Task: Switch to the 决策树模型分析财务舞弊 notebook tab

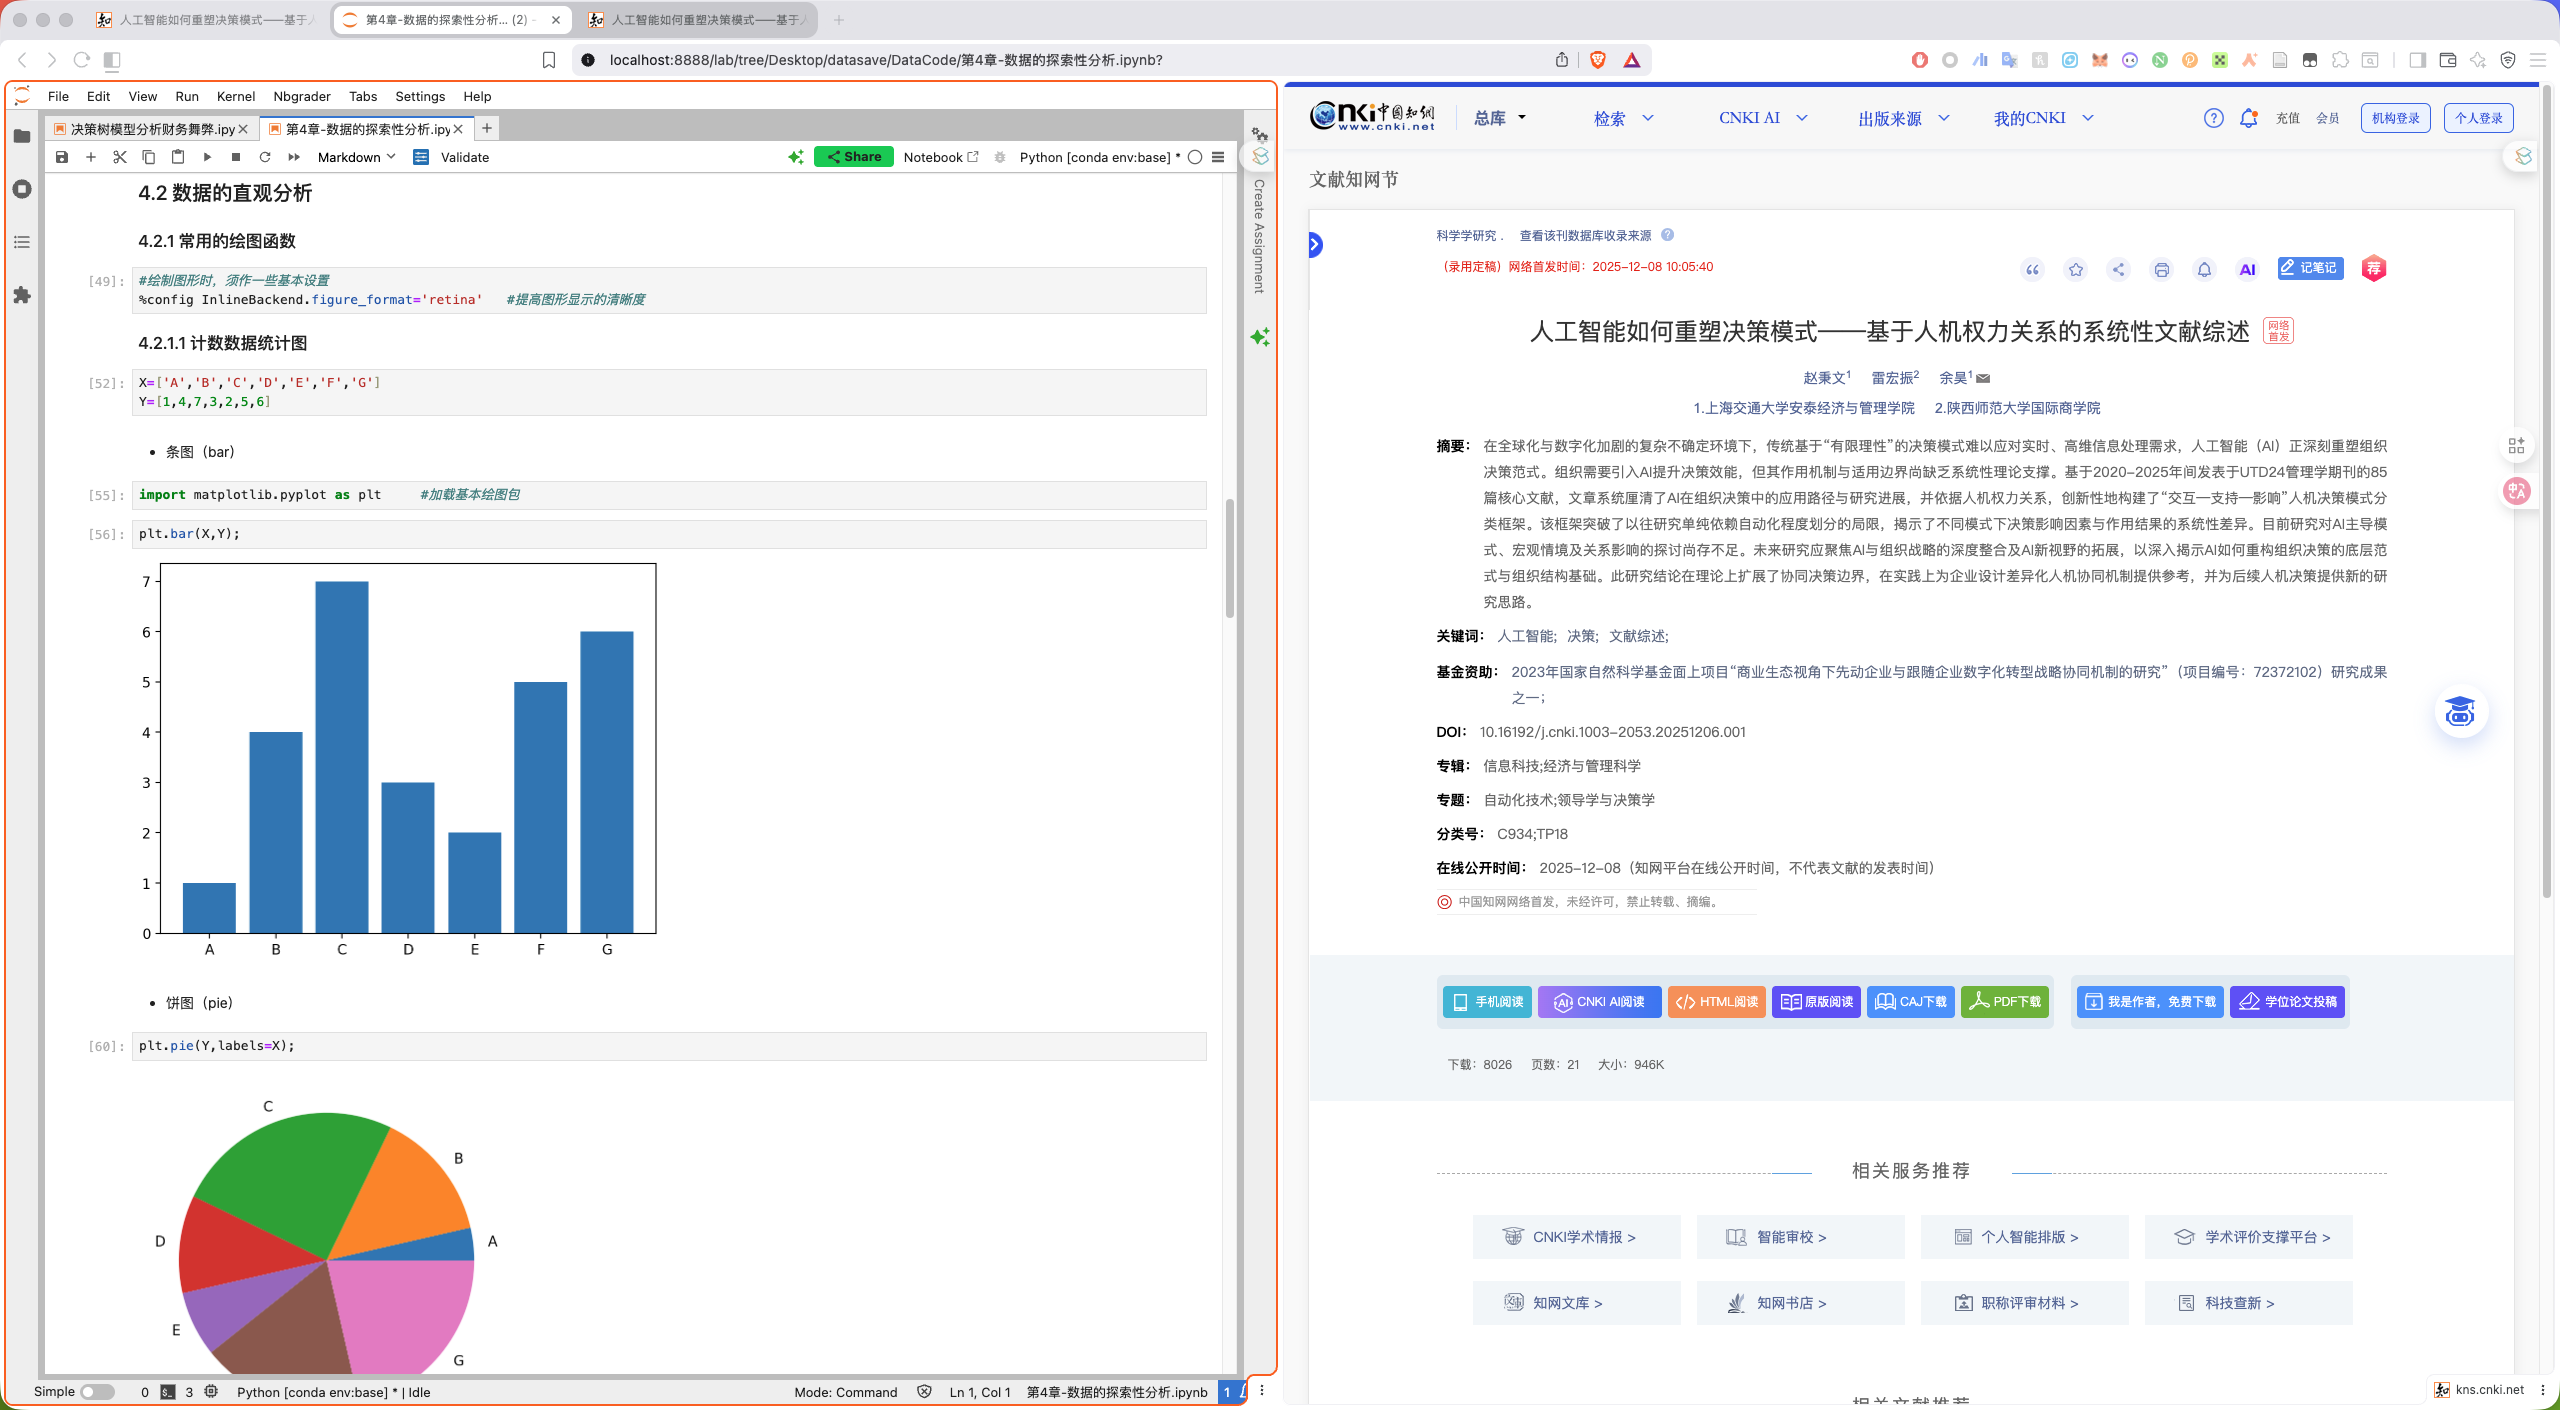Action: coord(152,129)
